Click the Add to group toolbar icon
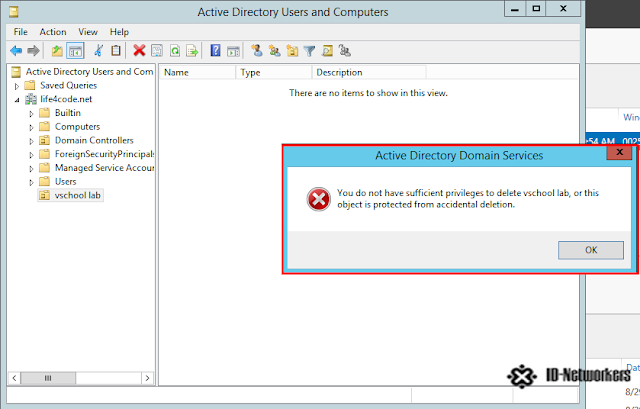This screenshot has width=640, height=409. 345,51
